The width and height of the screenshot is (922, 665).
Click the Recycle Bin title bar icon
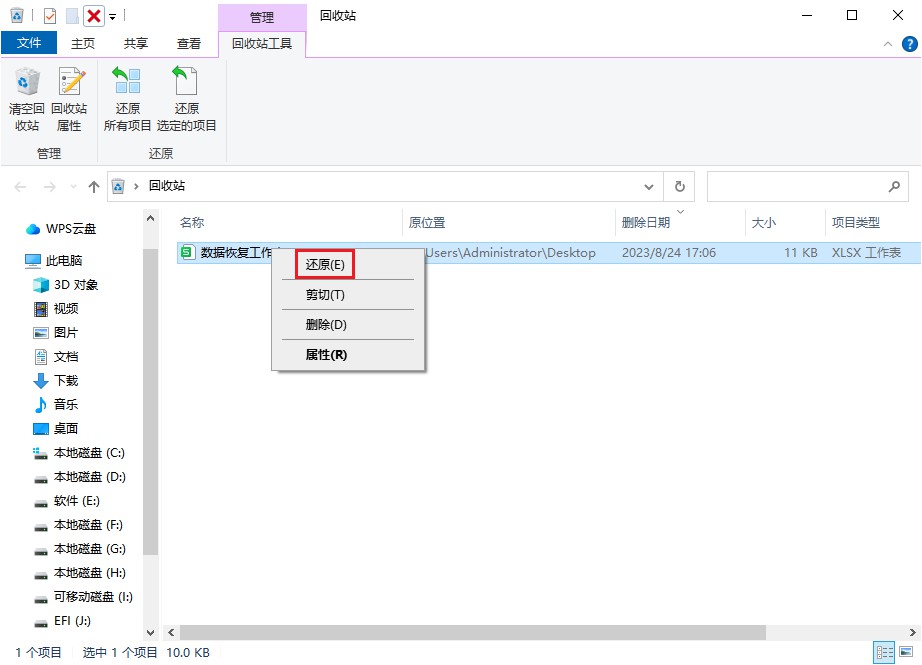(x=17, y=15)
